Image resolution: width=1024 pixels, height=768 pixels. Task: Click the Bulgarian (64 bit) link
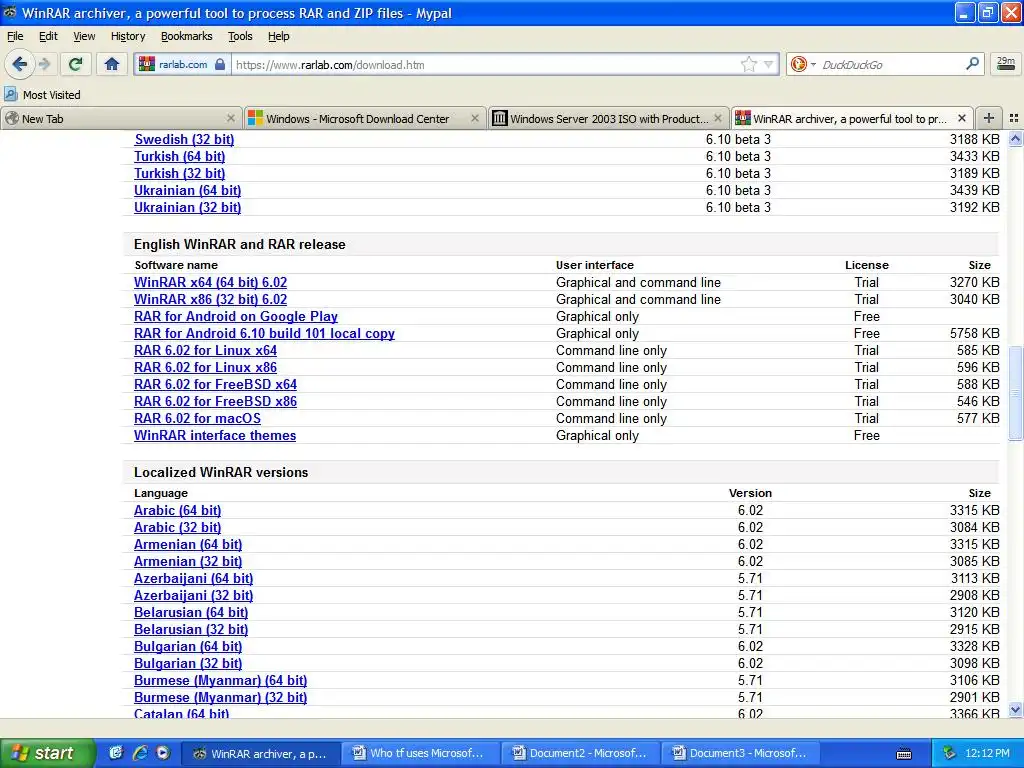click(188, 646)
